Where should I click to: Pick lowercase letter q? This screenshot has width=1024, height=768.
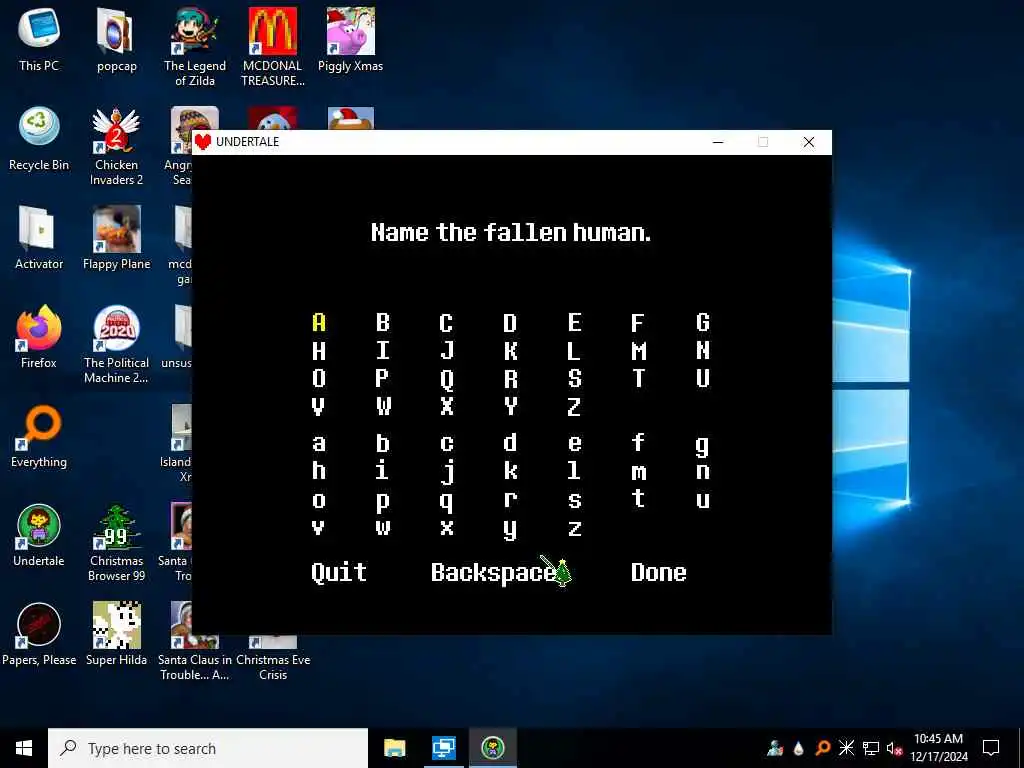click(446, 502)
